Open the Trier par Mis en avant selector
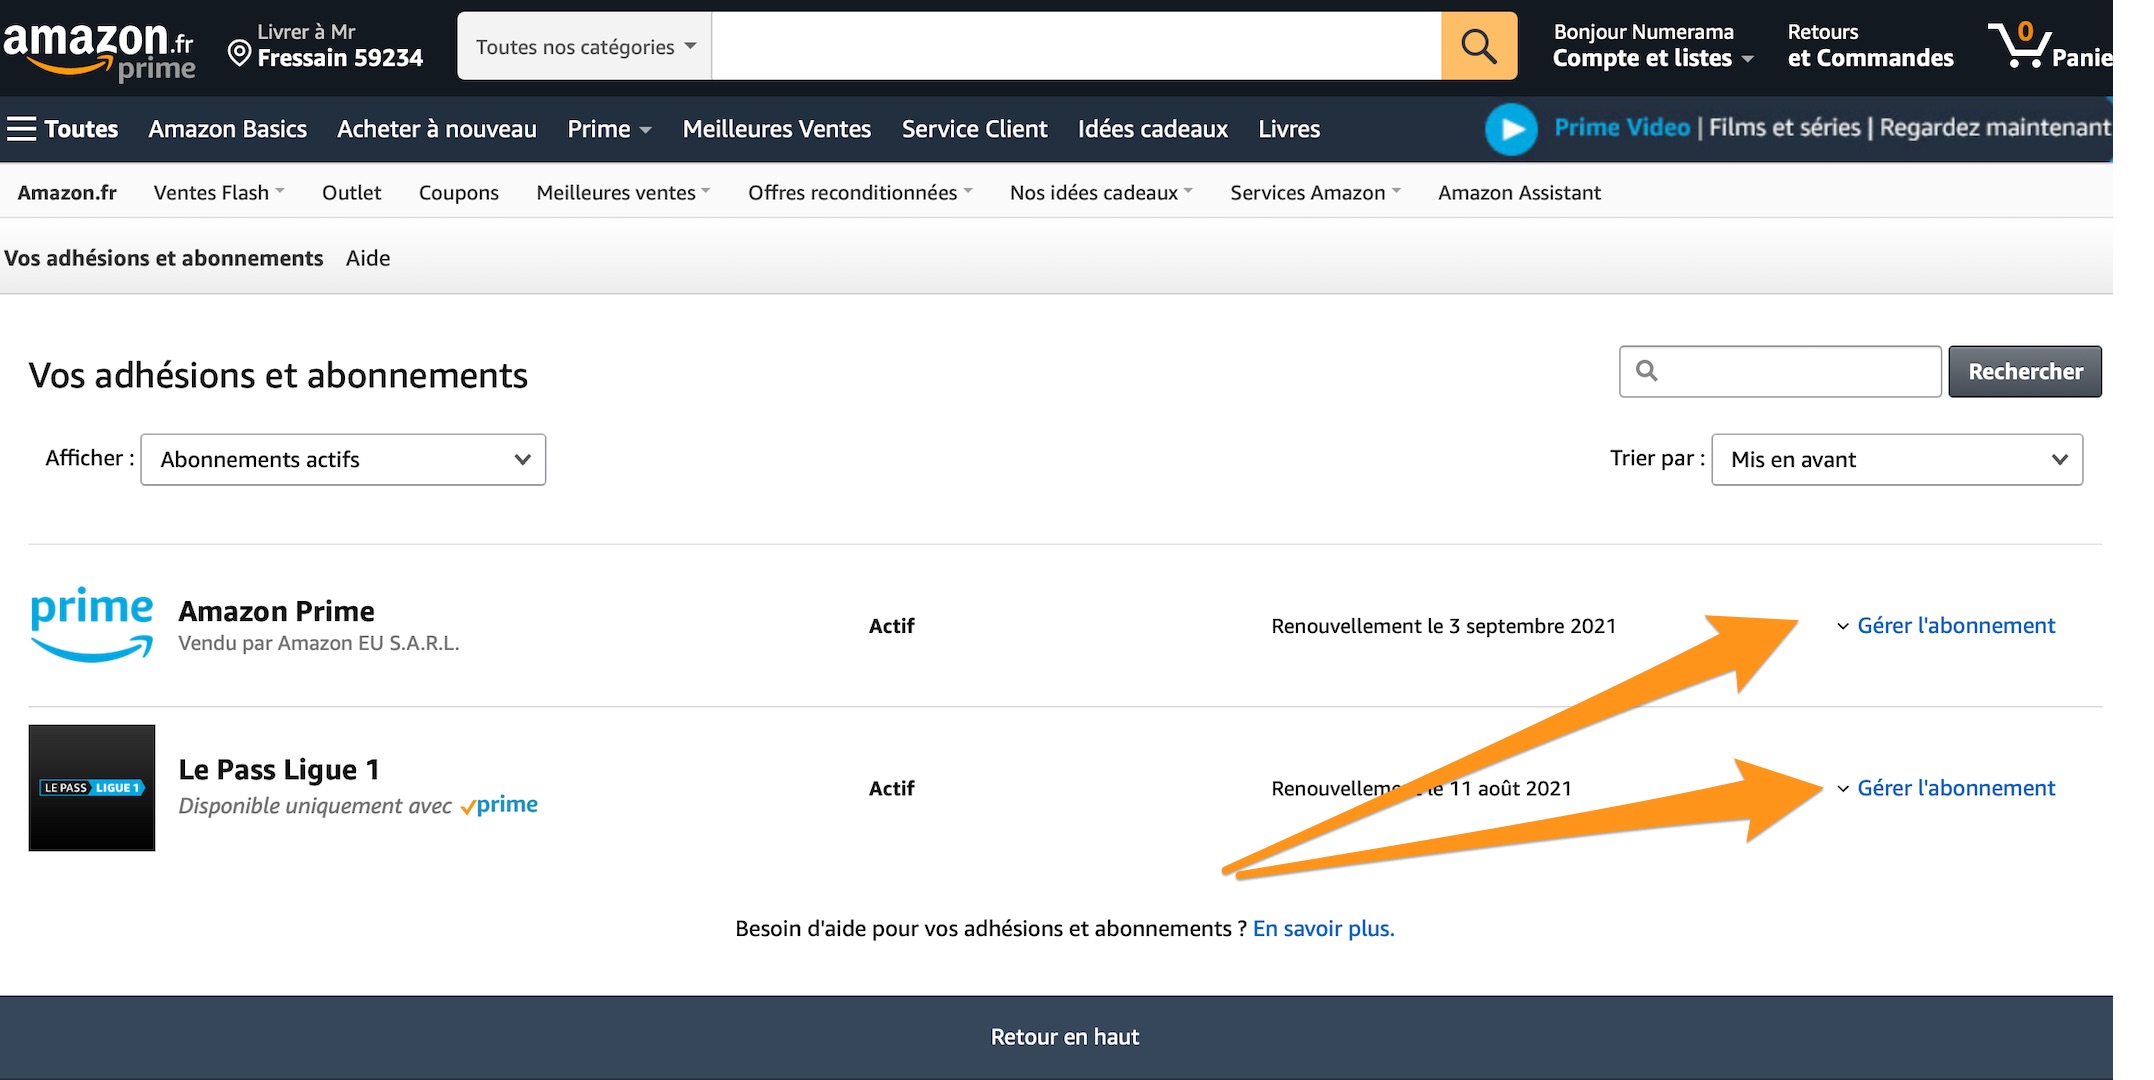 point(1897,459)
